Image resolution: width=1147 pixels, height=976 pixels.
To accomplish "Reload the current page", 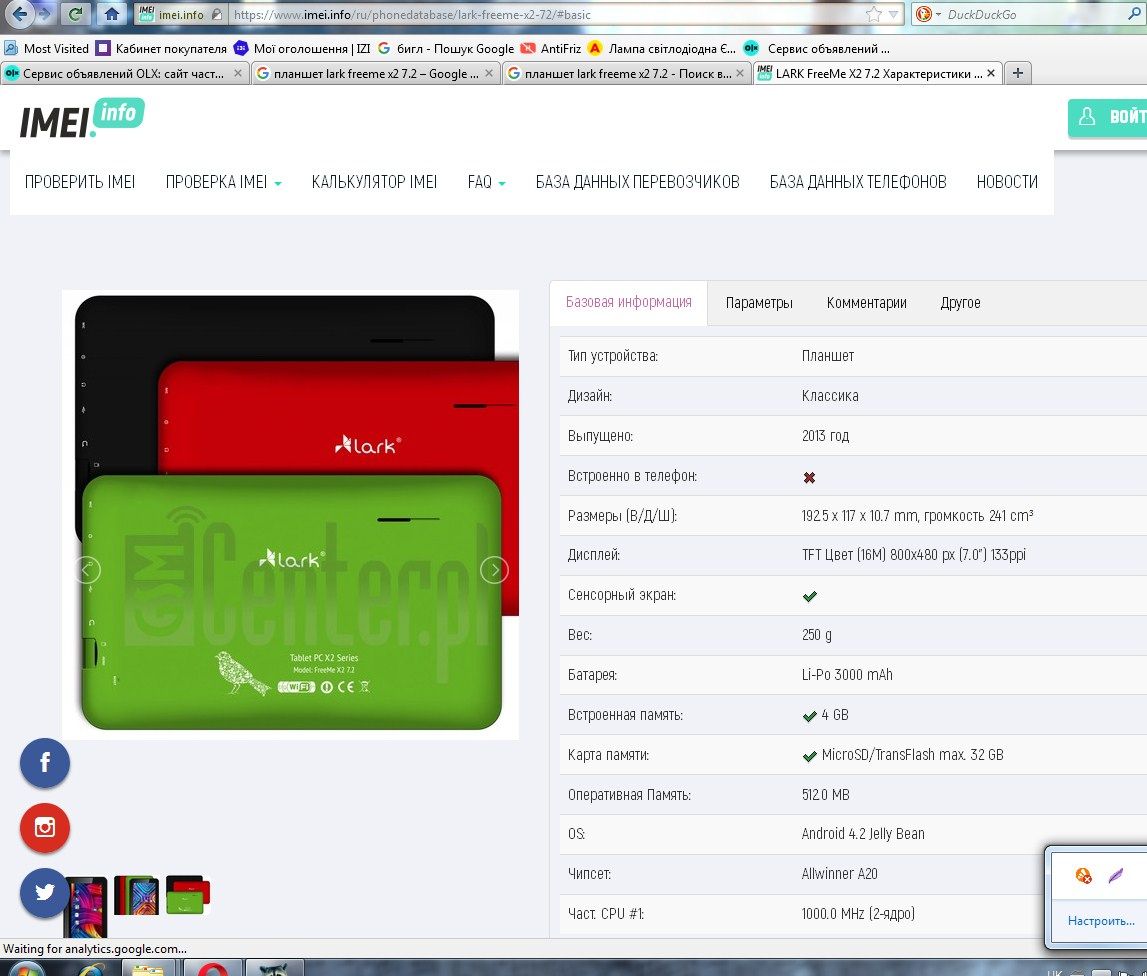I will (x=75, y=13).
